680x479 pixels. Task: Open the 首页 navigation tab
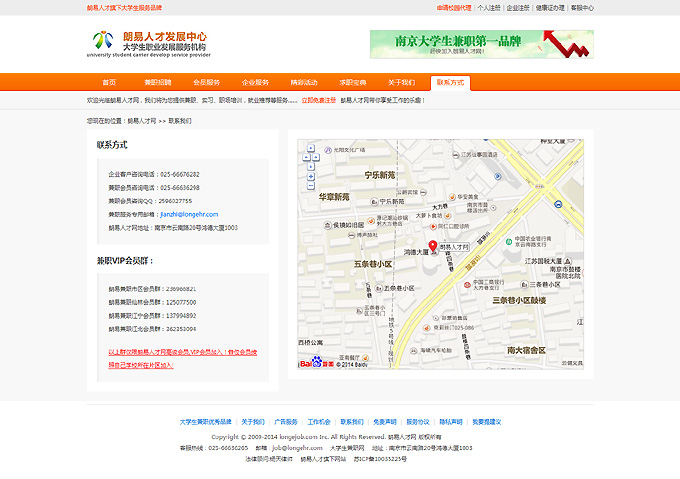pyautogui.click(x=109, y=82)
